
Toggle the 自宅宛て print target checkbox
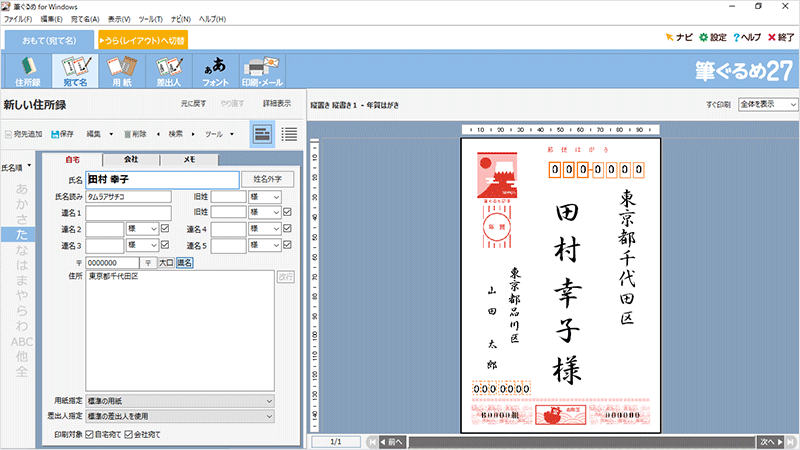(90, 435)
